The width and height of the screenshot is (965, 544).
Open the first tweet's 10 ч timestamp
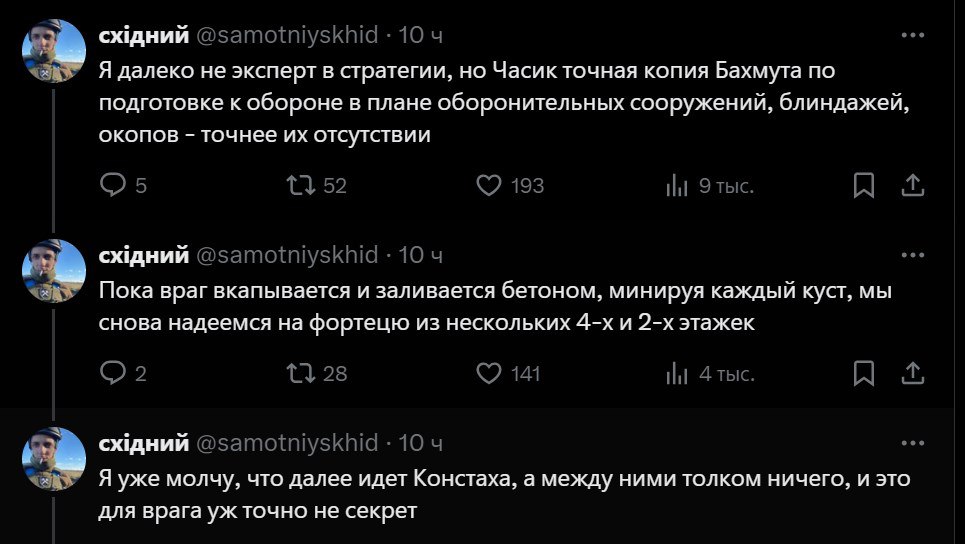421,35
